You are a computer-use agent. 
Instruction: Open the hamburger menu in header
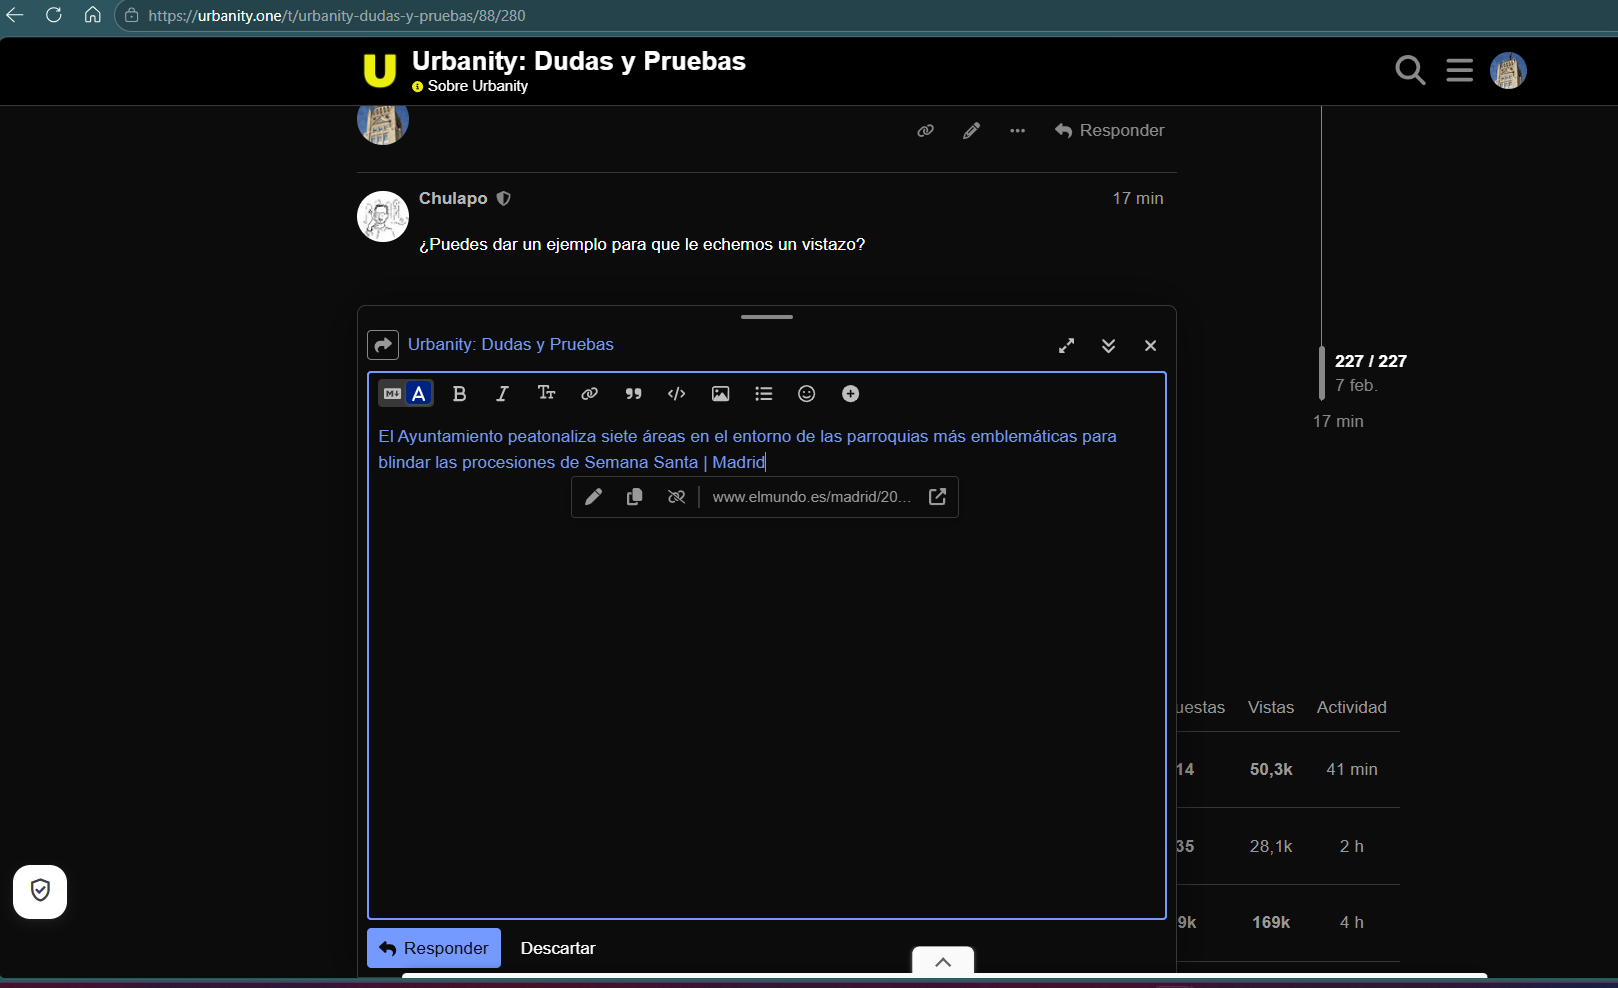coord(1460,70)
